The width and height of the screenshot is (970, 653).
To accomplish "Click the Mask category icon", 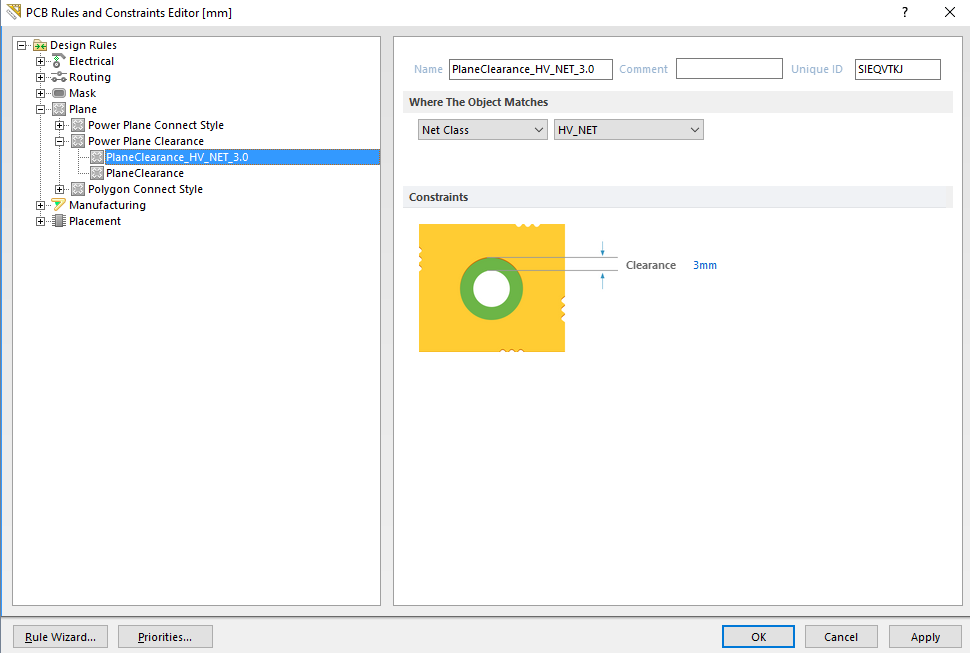I will (x=59, y=93).
